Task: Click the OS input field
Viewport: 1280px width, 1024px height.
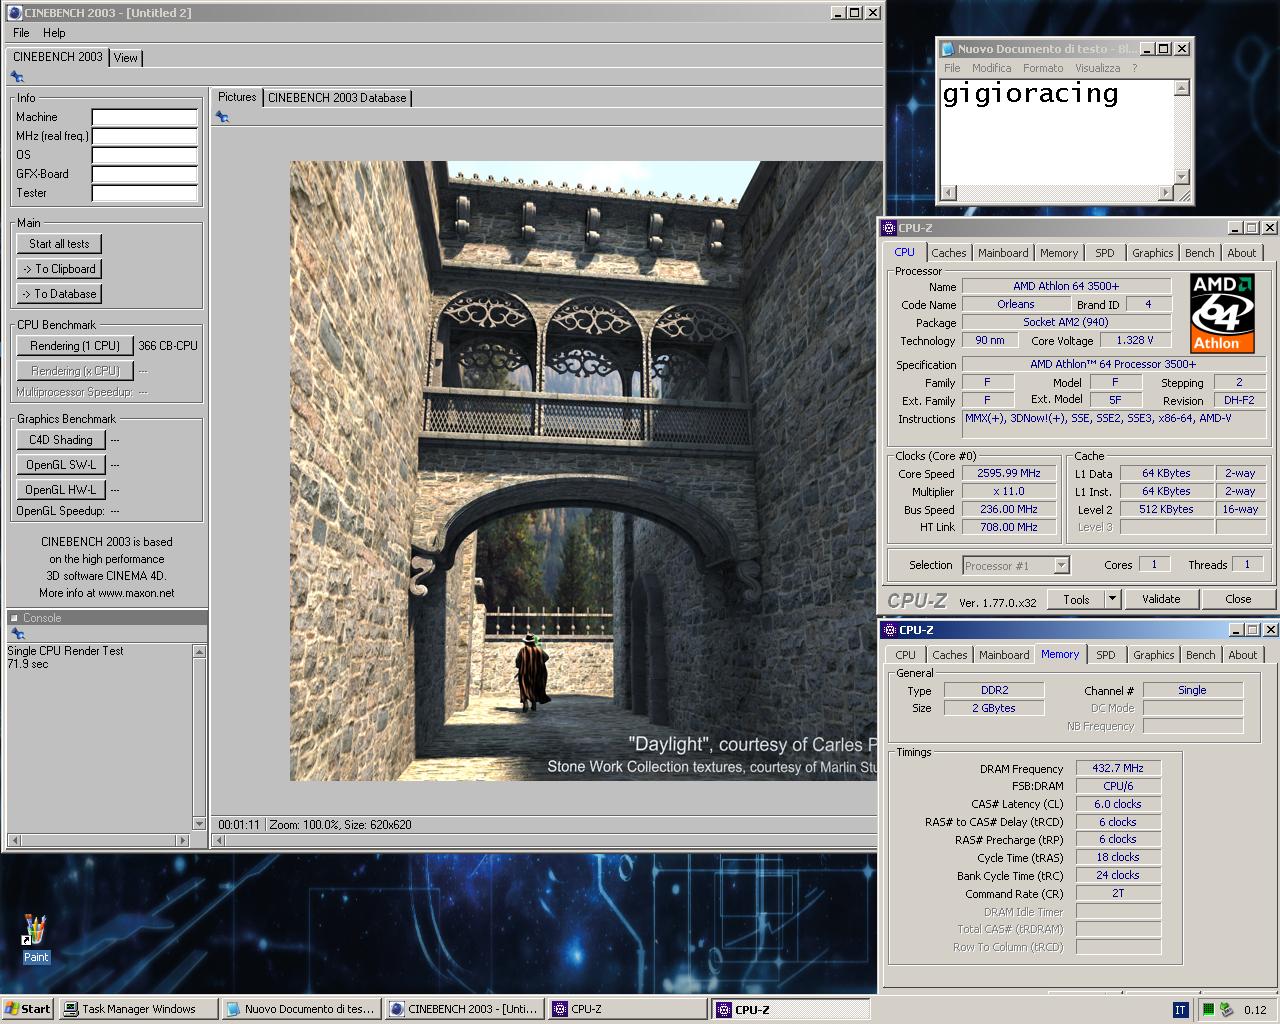Action: tap(145, 155)
